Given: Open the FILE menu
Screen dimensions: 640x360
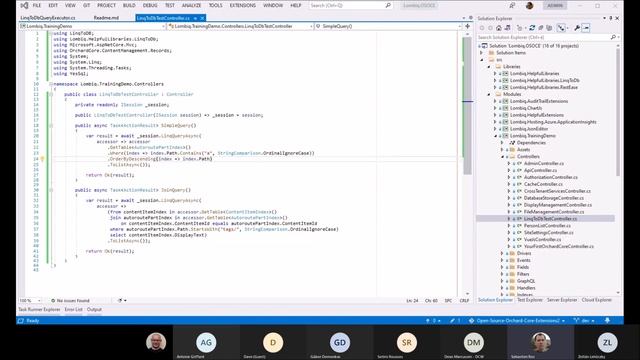Looking at the screenshot, I should pos(37,5).
